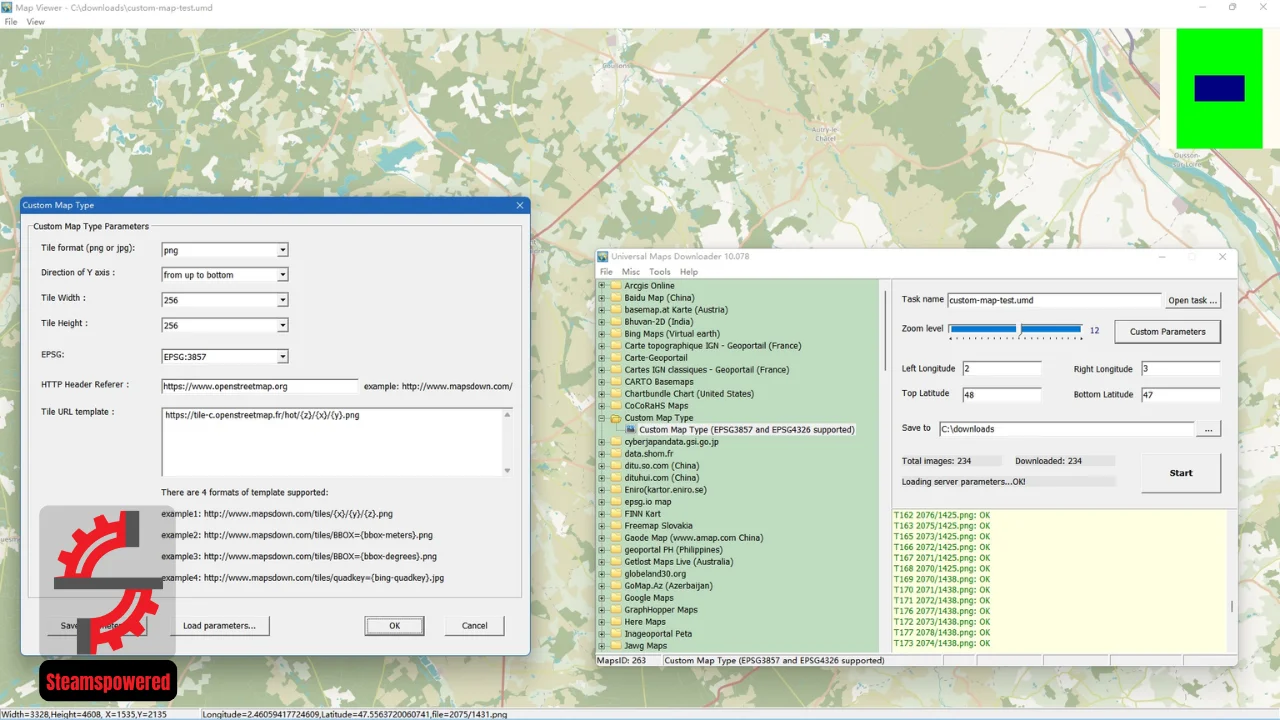Click the Open task ... button
Image resolution: width=1280 pixels, height=720 pixels.
(x=1193, y=300)
